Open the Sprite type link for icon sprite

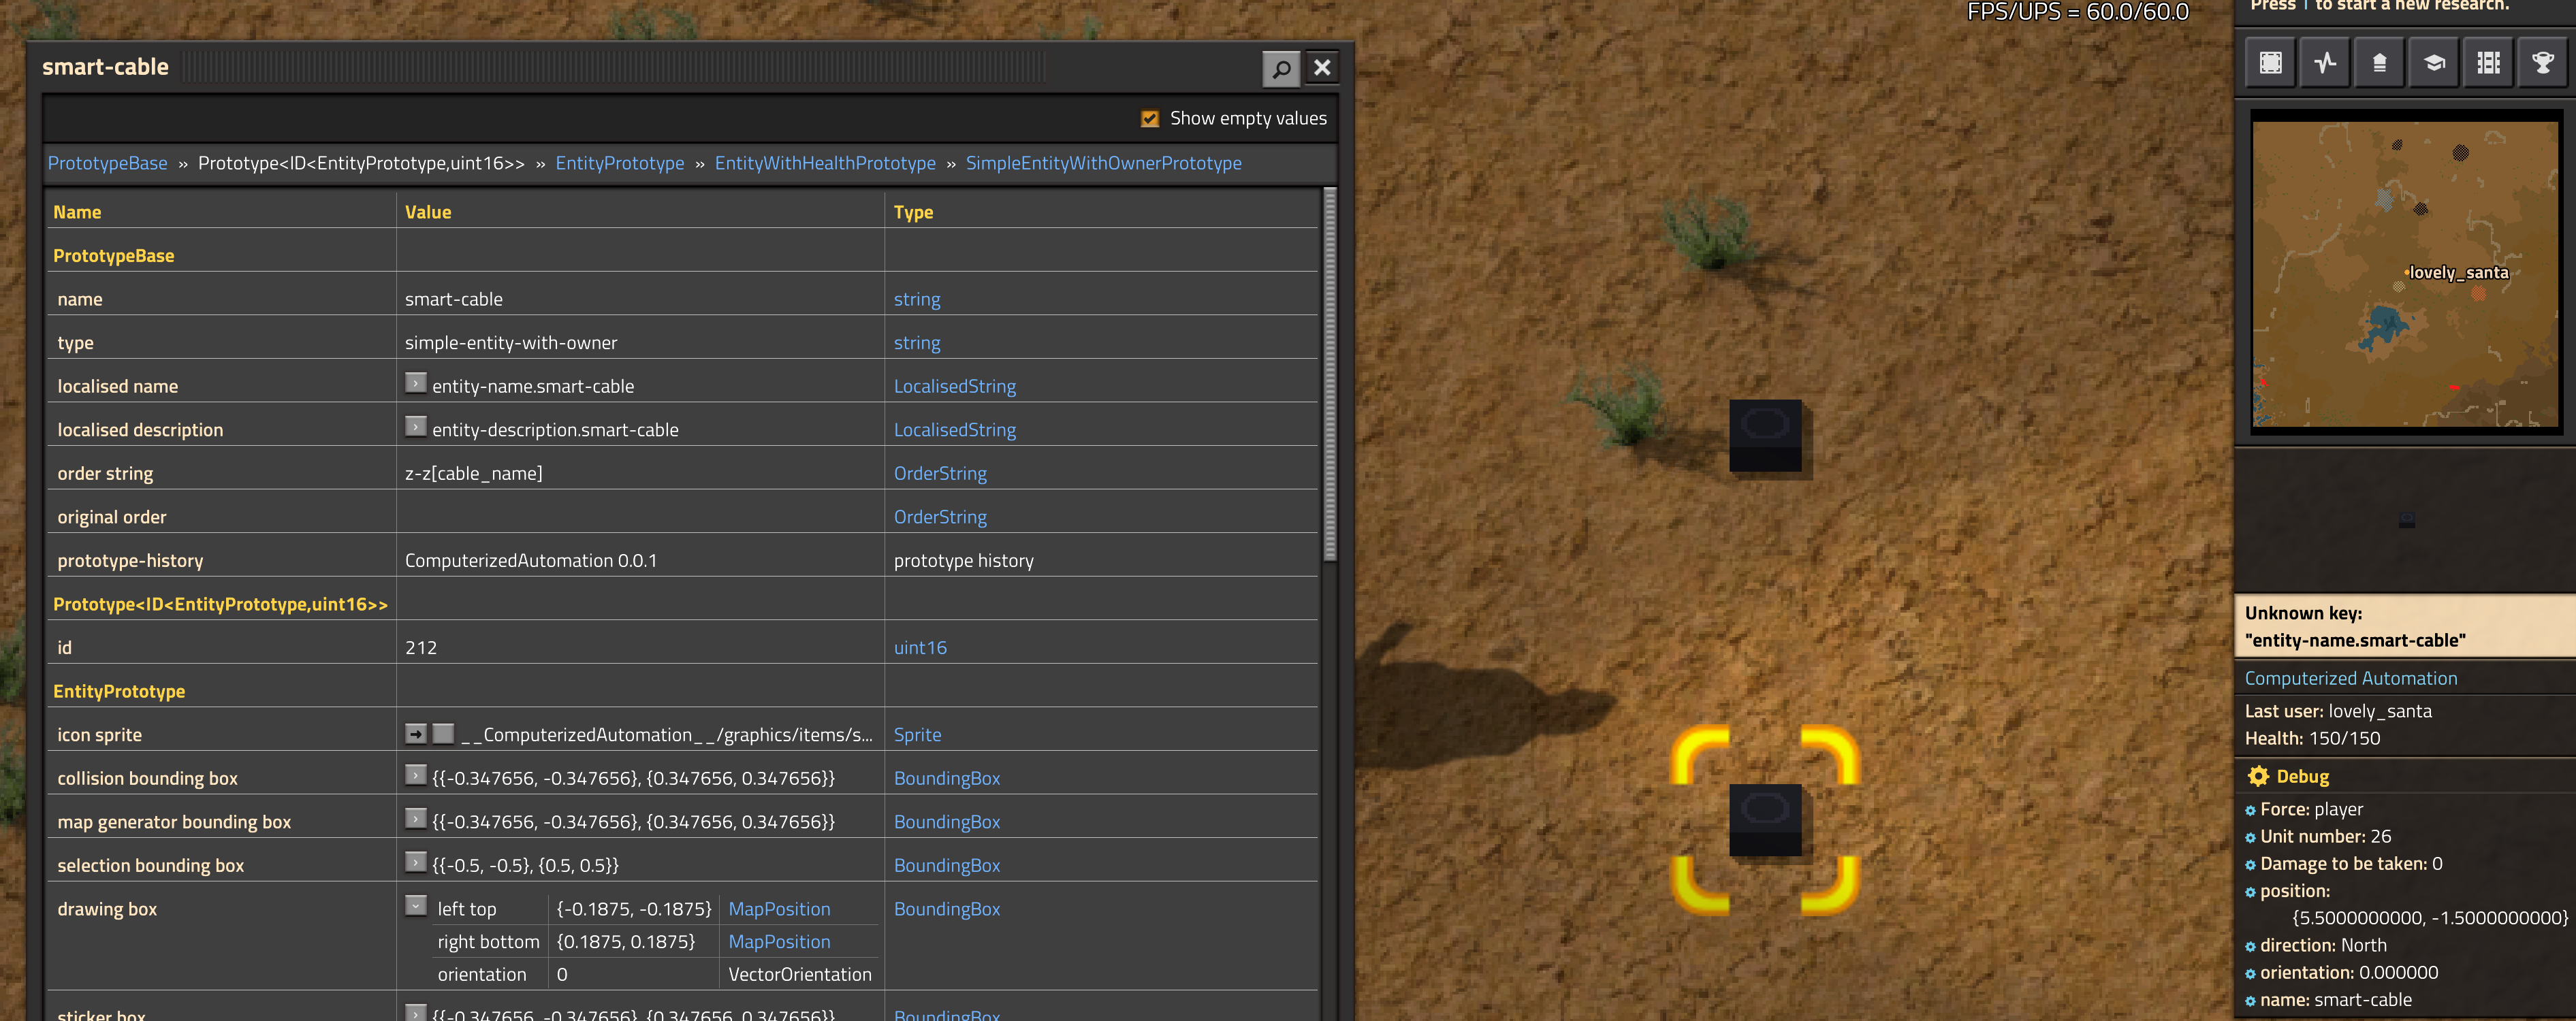tap(917, 735)
